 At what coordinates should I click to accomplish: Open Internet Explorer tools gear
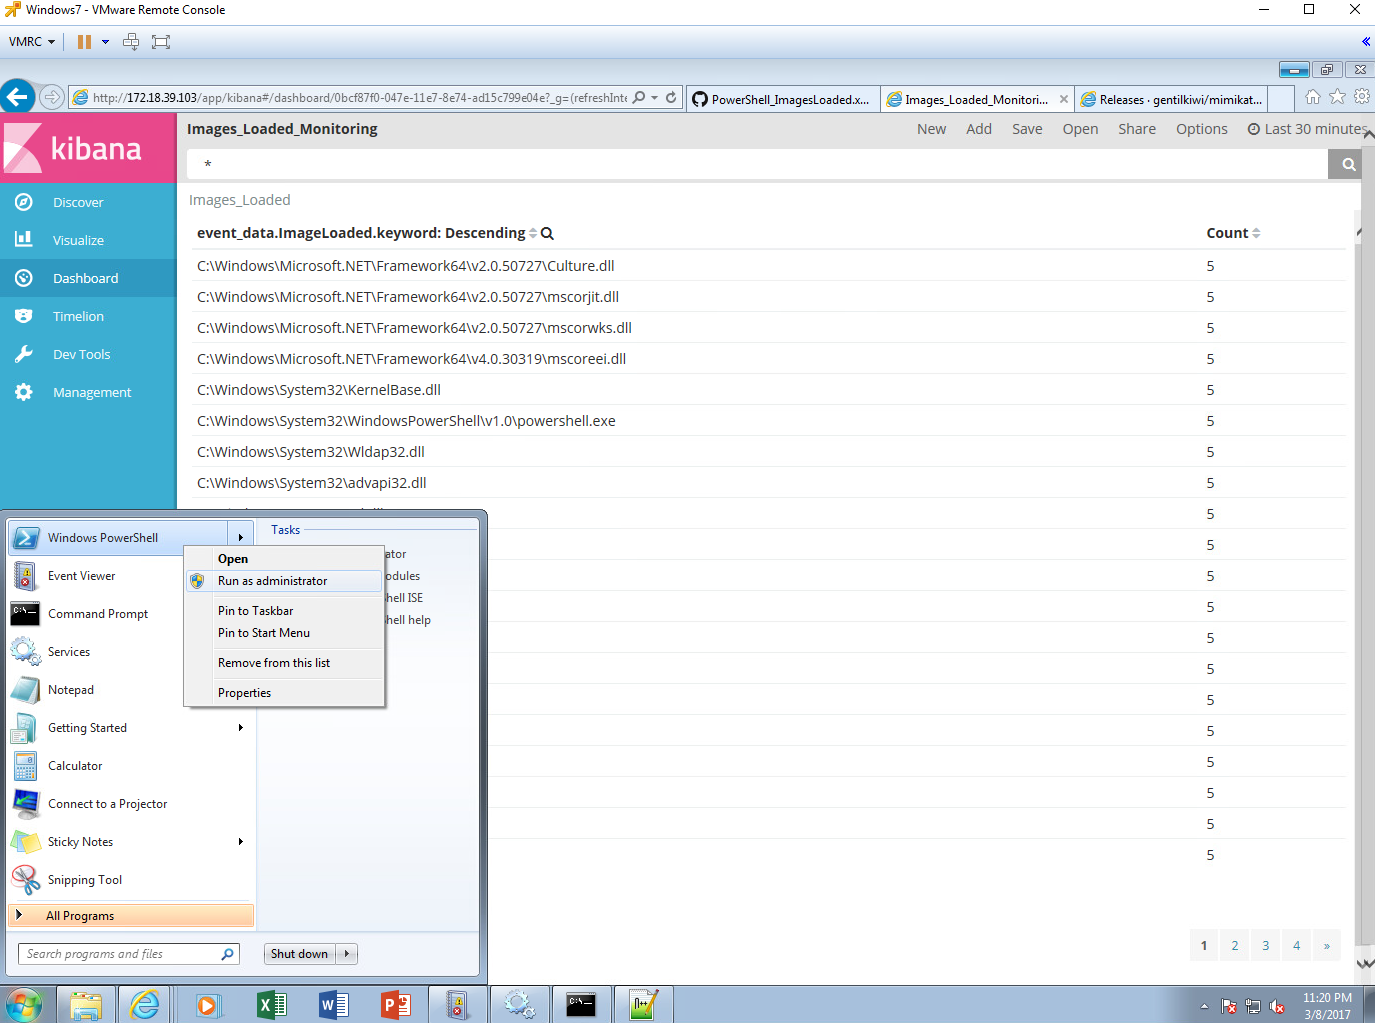coord(1362,97)
